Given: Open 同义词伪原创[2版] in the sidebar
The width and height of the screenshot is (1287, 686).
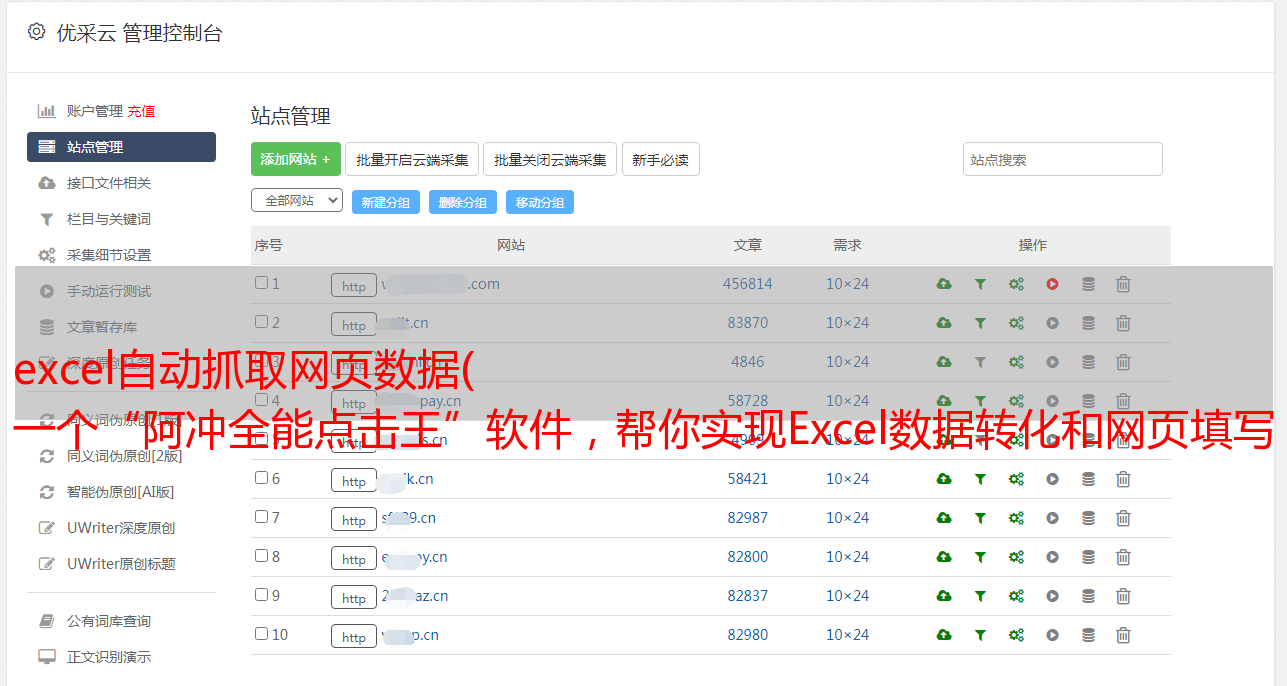Looking at the screenshot, I should [x=125, y=456].
